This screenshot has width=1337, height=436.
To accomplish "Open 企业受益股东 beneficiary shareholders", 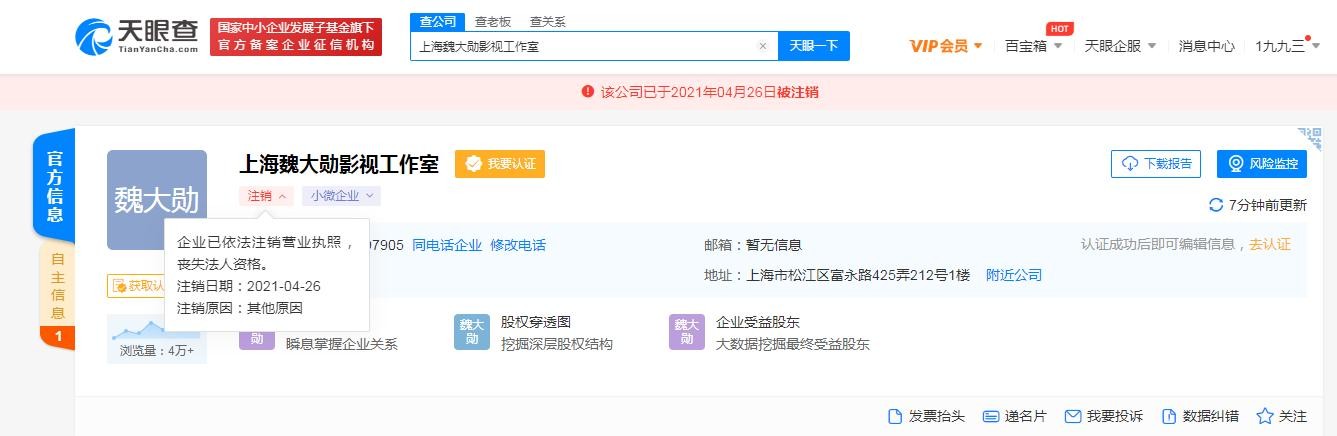I will pyautogui.click(x=757, y=323).
